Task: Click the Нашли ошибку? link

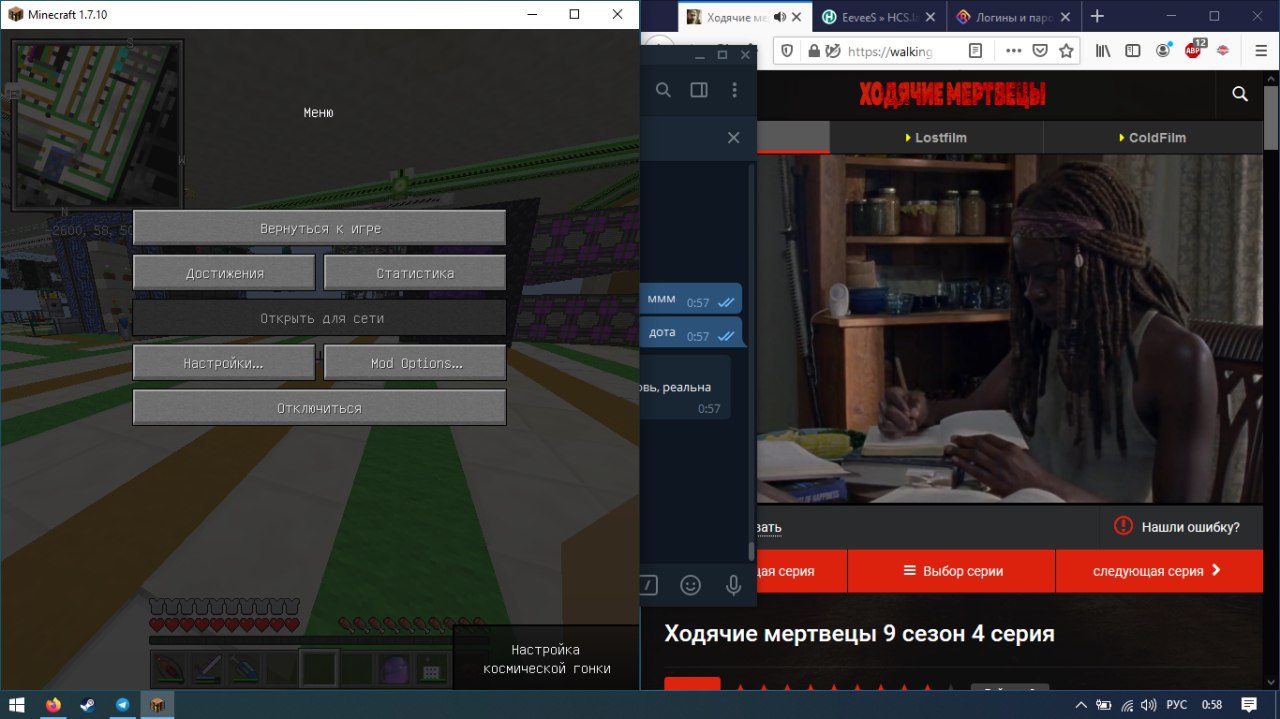Action: [1177, 527]
